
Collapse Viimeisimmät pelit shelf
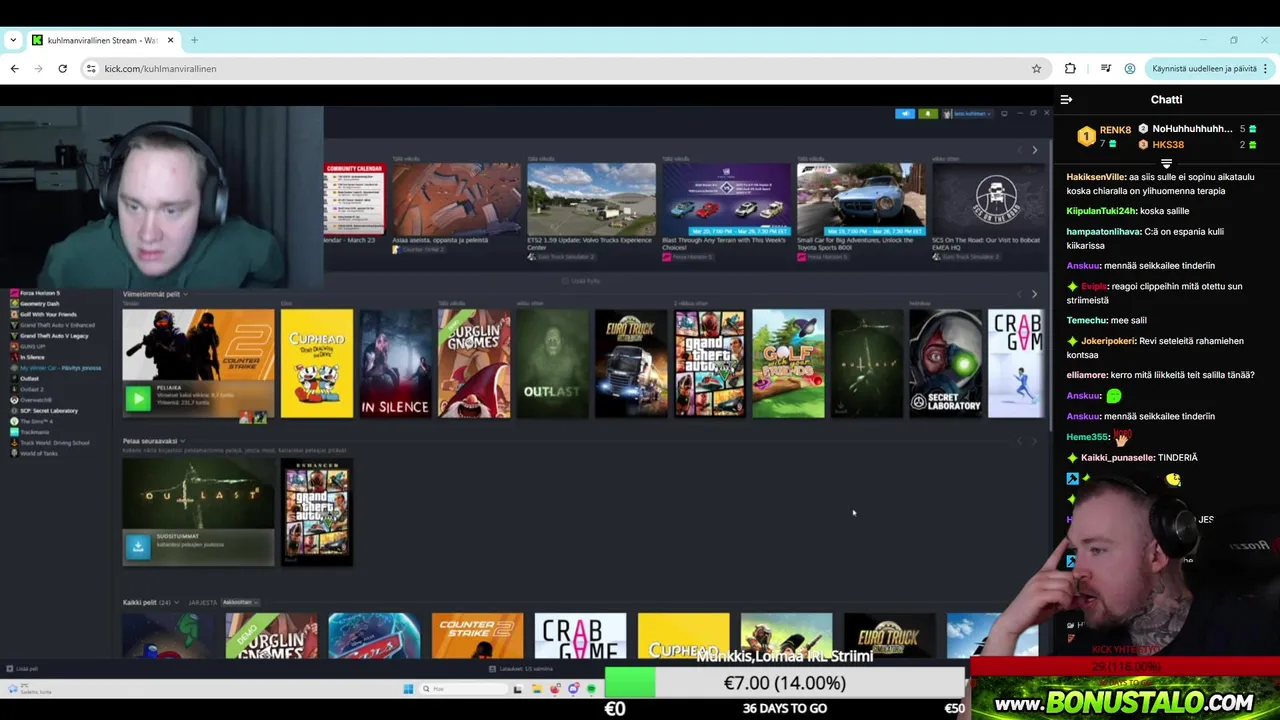click(186, 294)
